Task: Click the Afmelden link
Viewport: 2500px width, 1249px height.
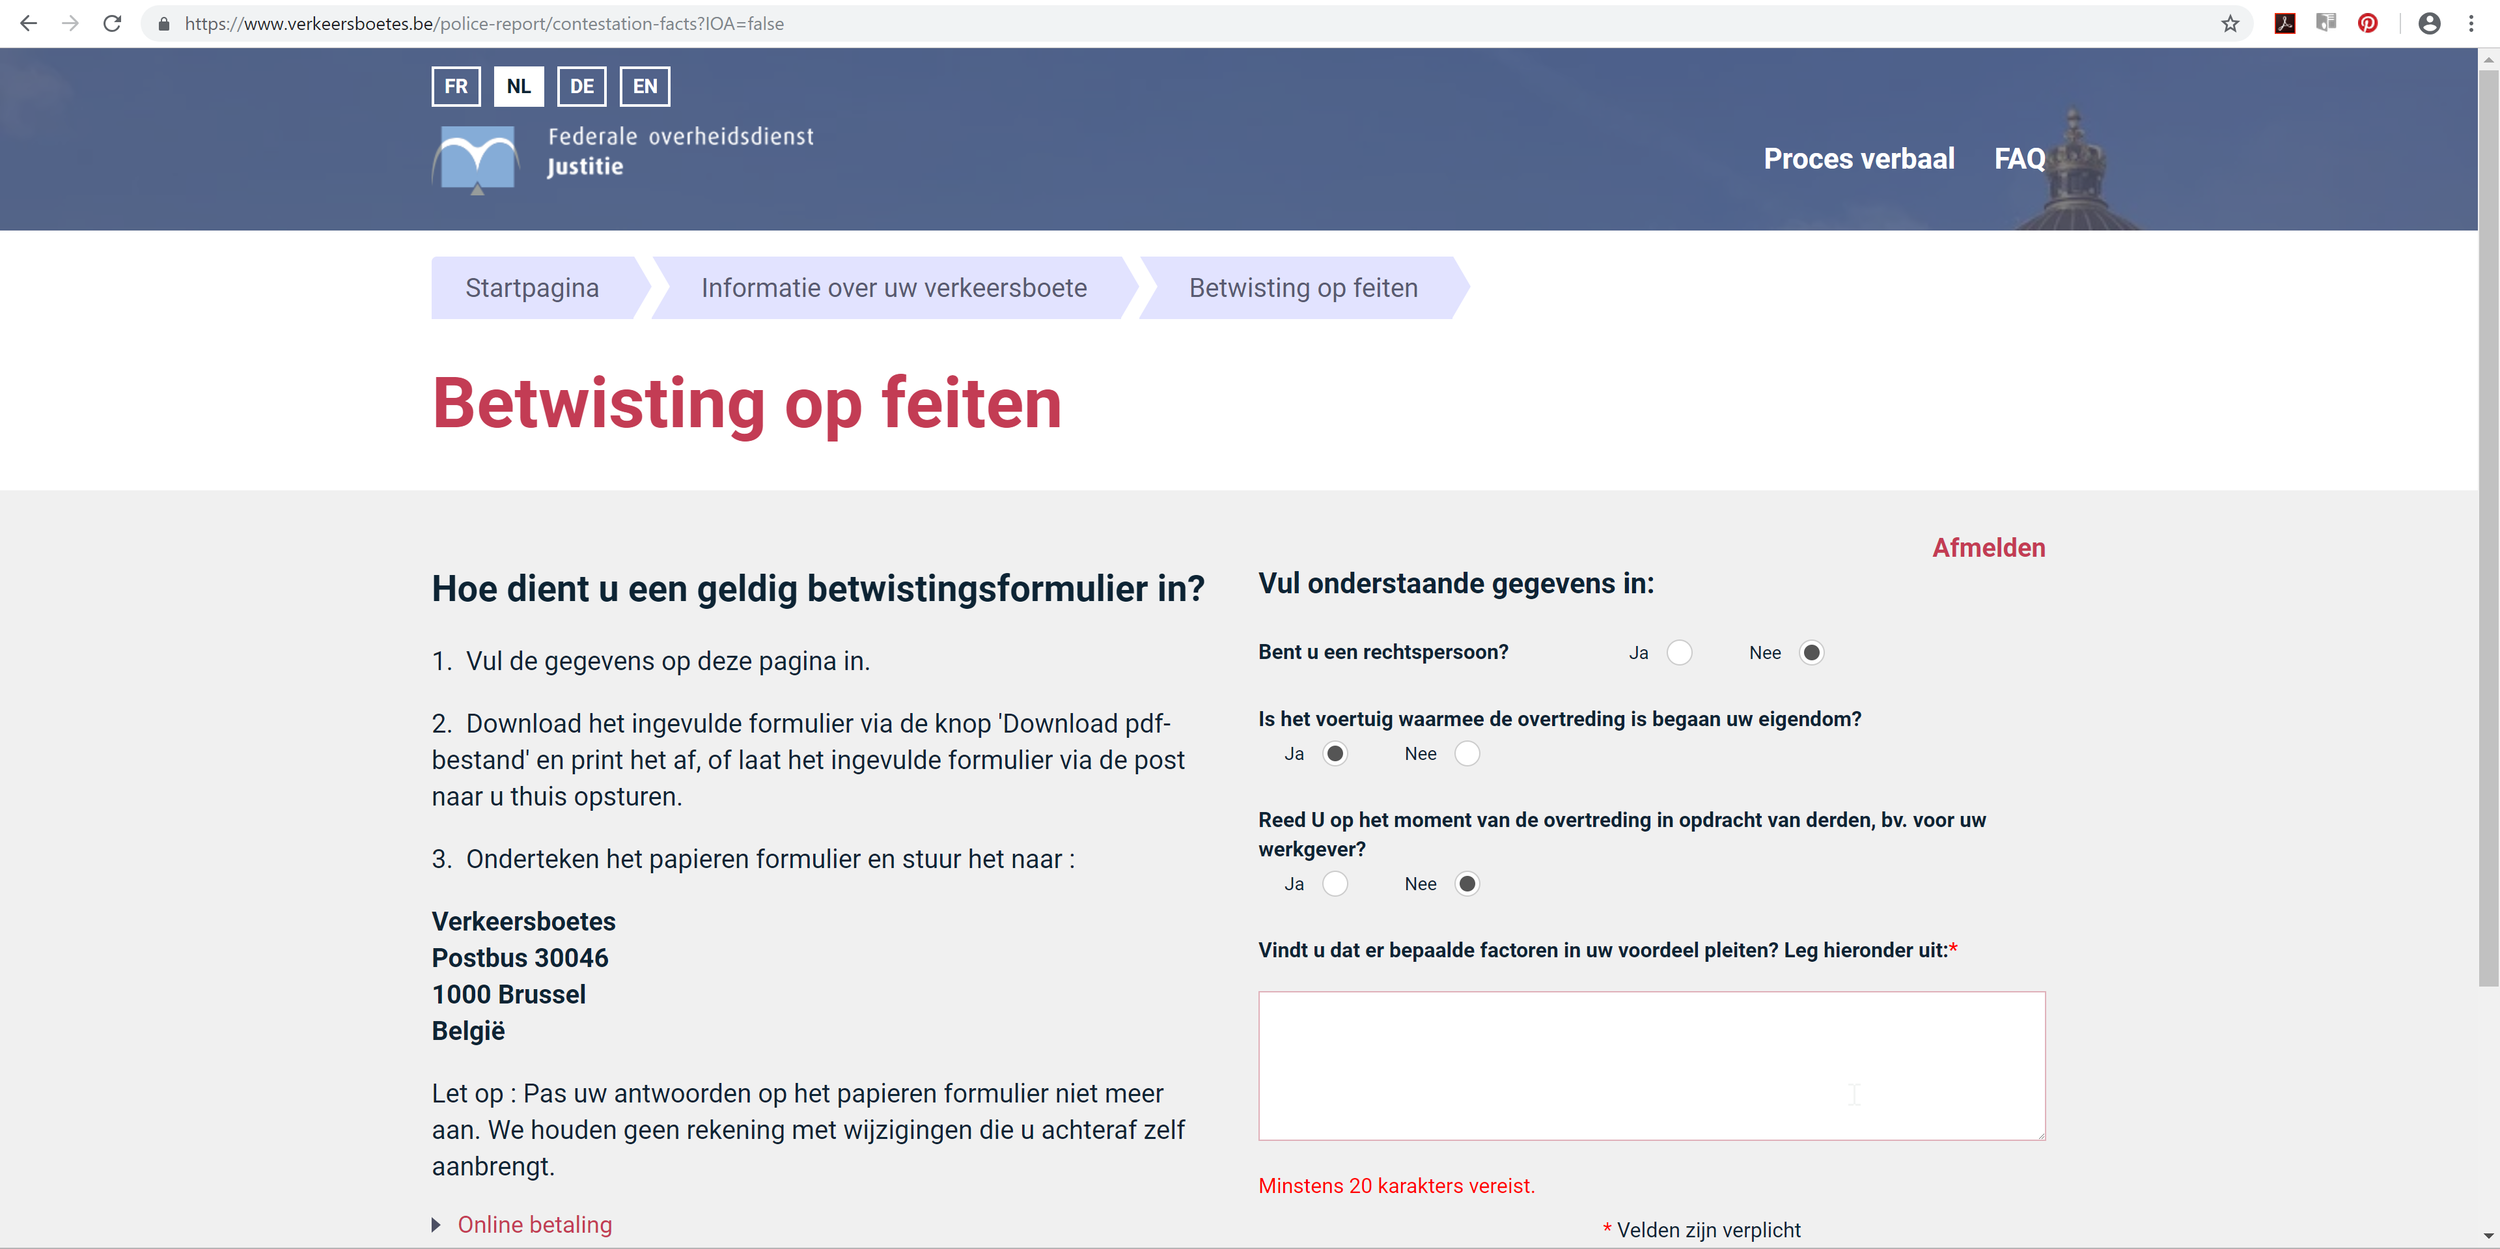Action: pos(1988,548)
